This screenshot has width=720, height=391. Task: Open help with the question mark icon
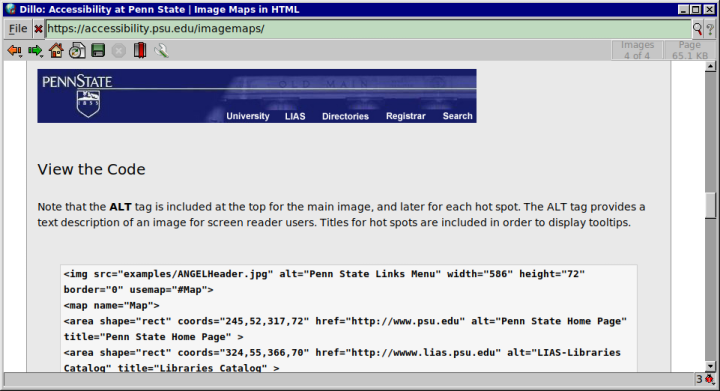[710, 29]
